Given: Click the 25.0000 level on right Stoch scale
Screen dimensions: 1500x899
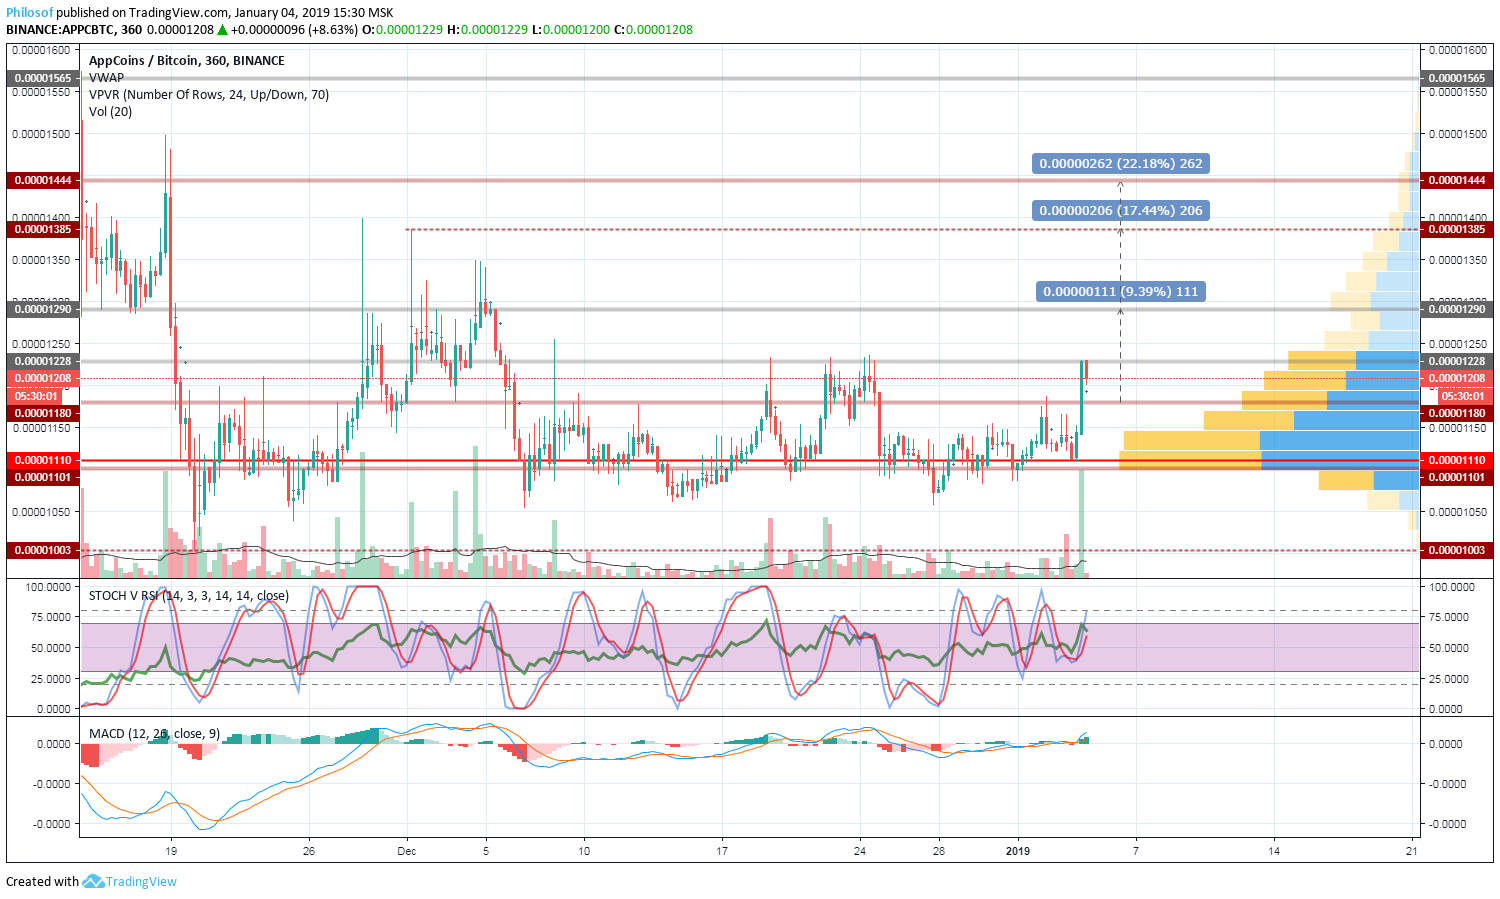Looking at the screenshot, I should (x=1451, y=678).
